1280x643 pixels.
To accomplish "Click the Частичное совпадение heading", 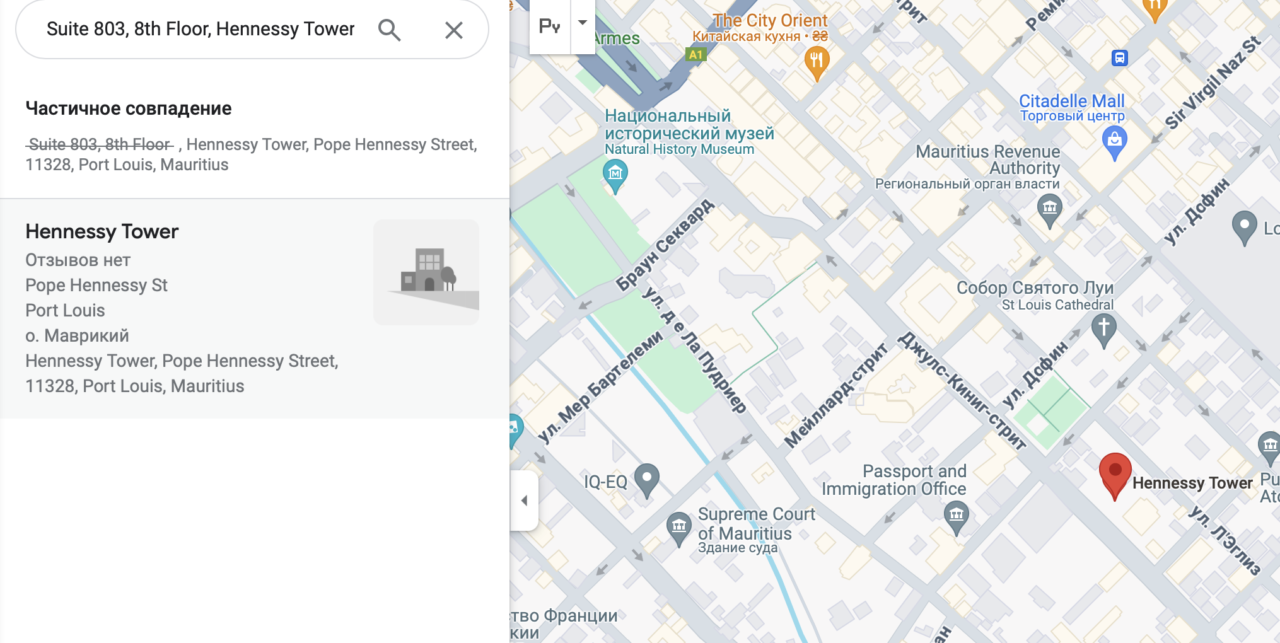I will (x=128, y=109).
